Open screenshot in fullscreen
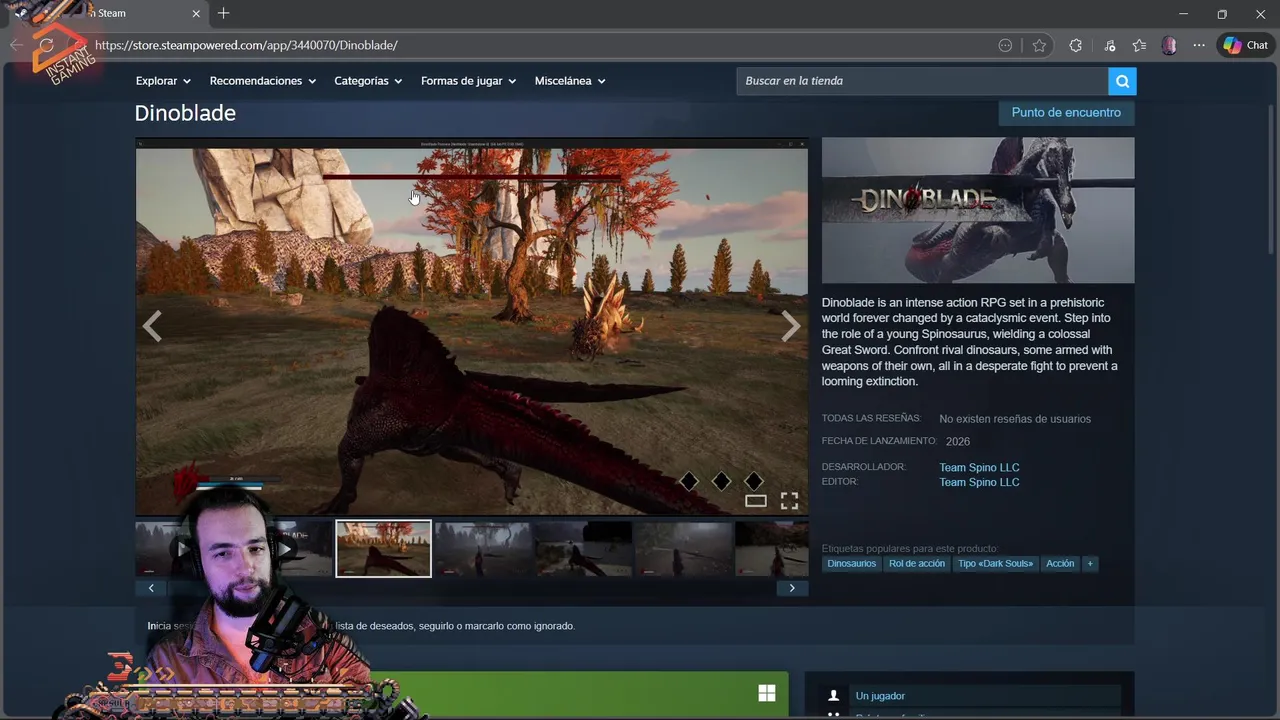The width and height of the screenshot is (1280, 720). (x=789, y=501)
